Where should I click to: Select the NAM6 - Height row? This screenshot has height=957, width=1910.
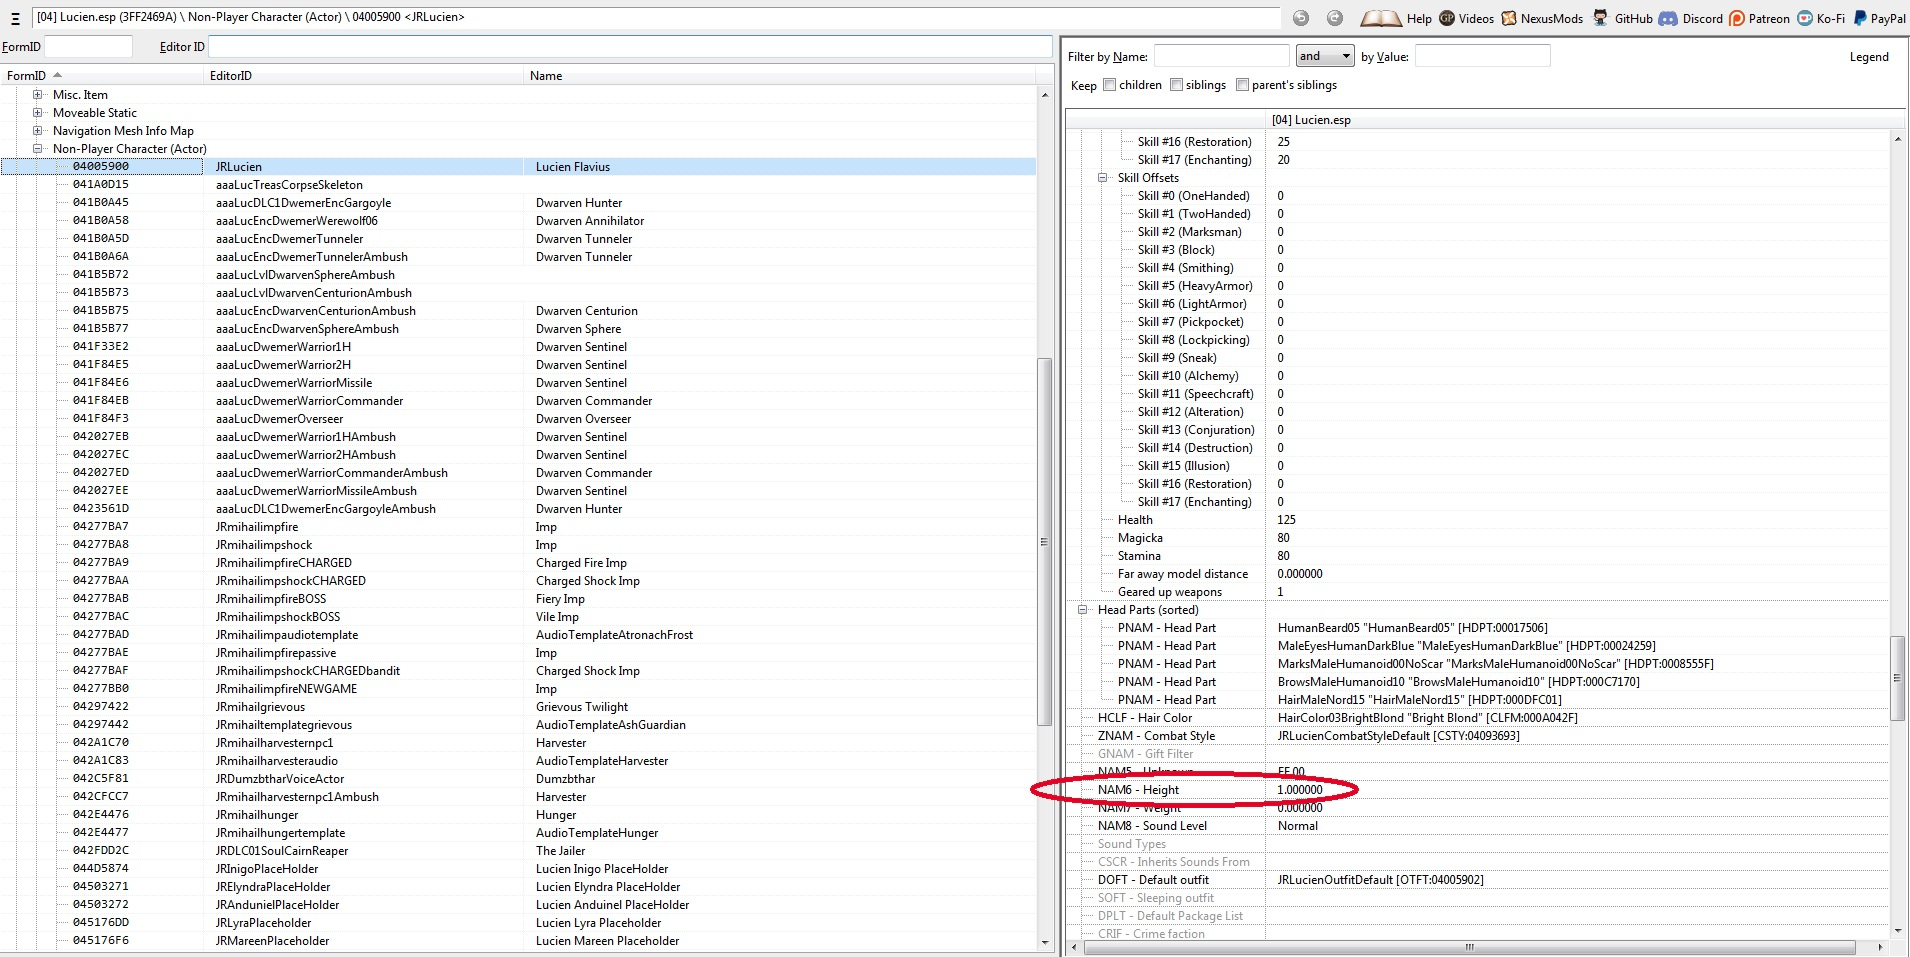(1477, 790)
